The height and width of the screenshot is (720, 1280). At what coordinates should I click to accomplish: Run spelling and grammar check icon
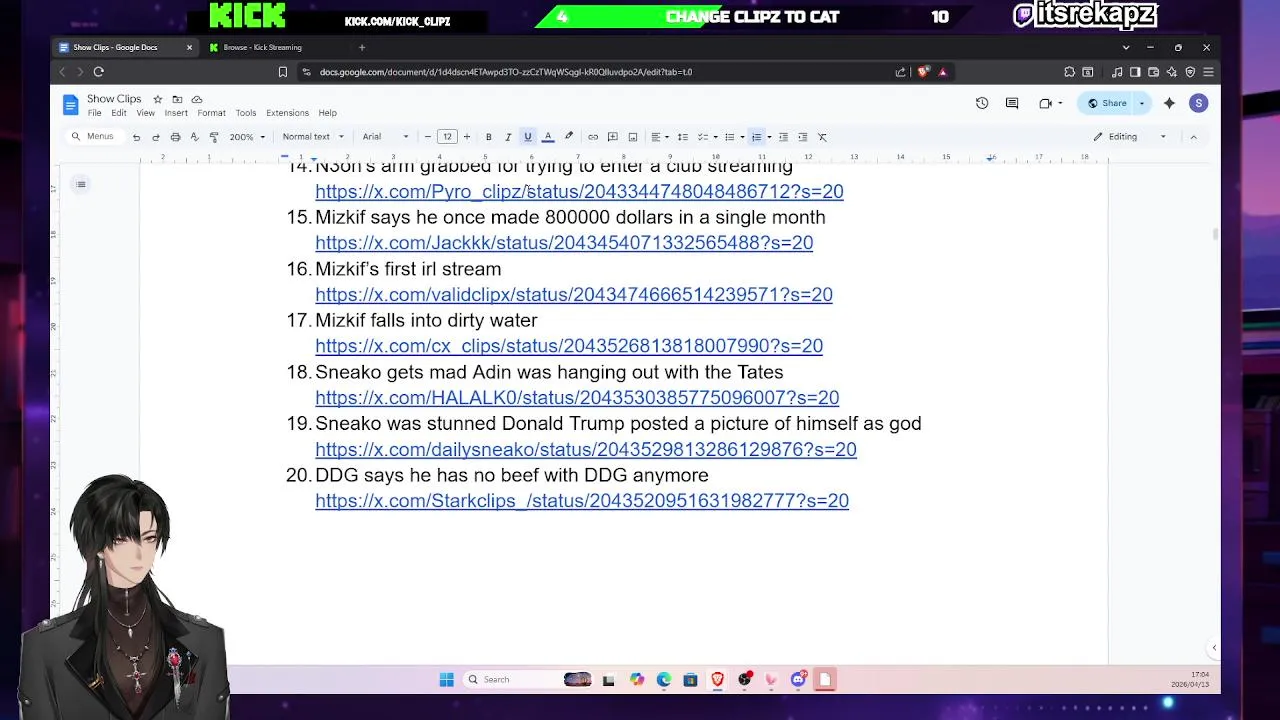coord(194,137)
